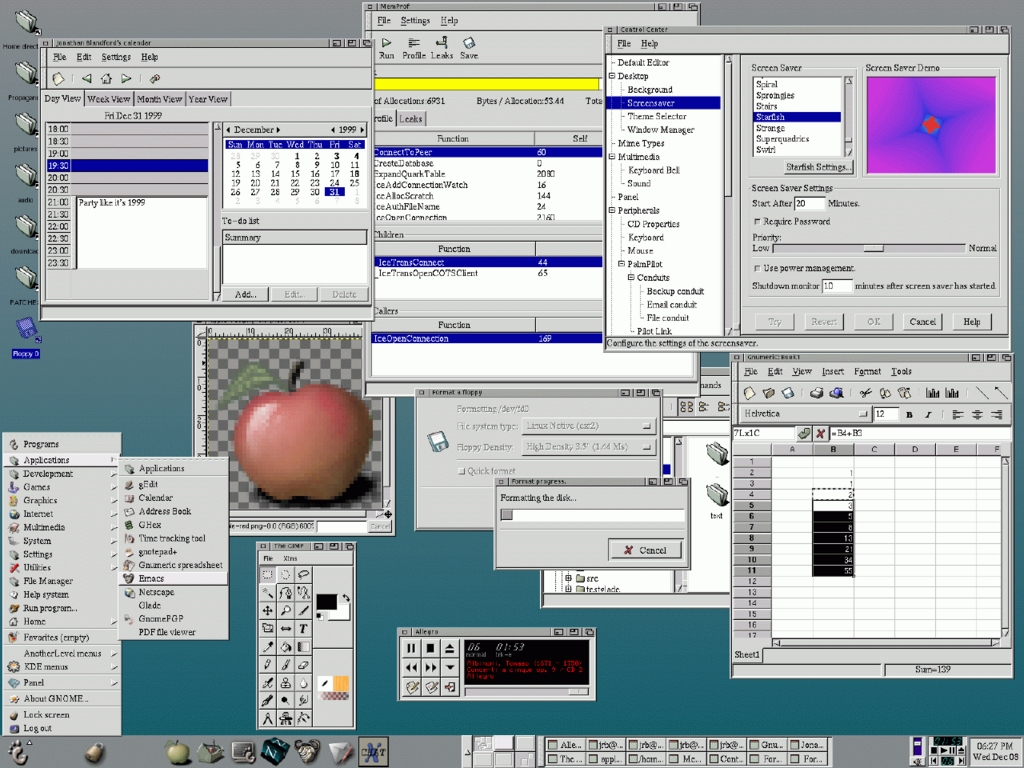Pick the GIMP Text tool
Image resolution: width=1024 pixels, height=768 pixels.
point(303,629)
